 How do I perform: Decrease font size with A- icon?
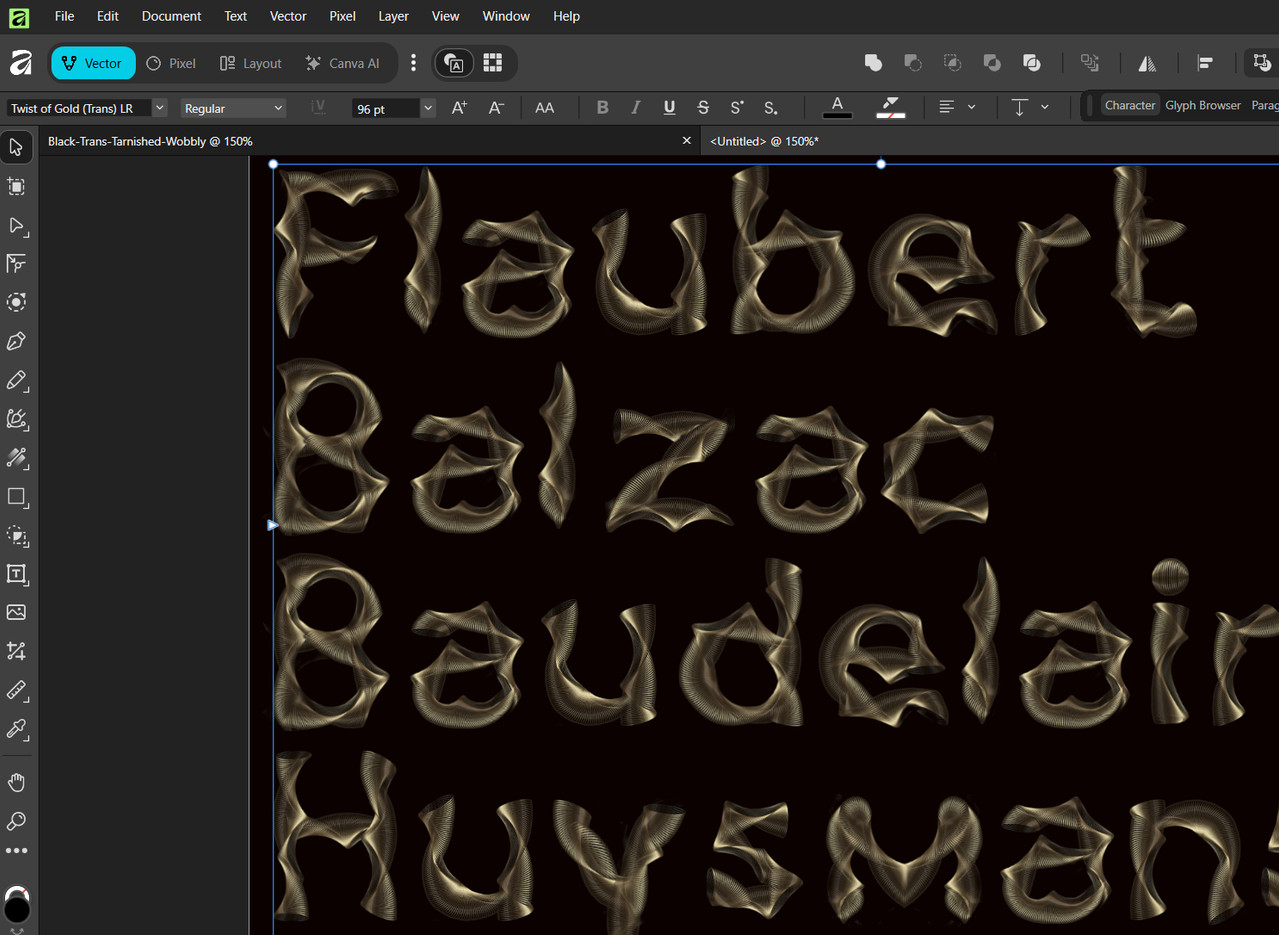pyautogui.click(x=496, y=108)
